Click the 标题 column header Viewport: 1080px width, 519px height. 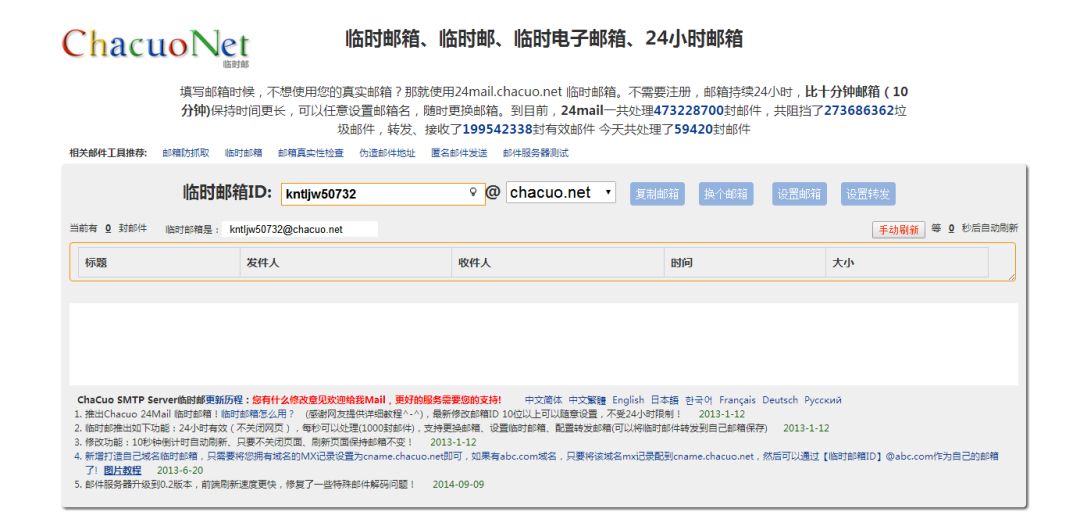click(159, 263)
